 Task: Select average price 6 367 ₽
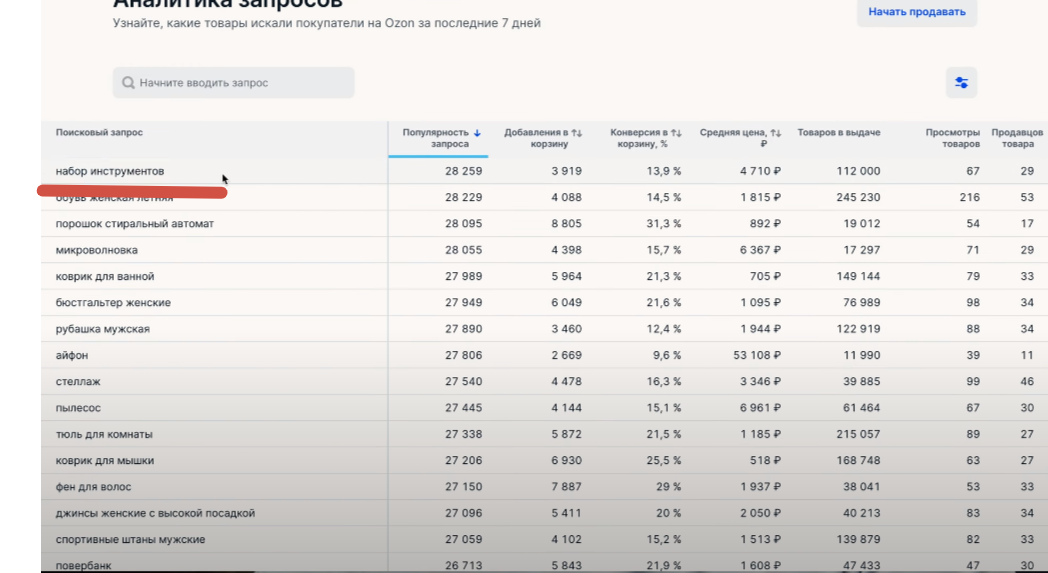pyautogui.click(x=760, y=250)
